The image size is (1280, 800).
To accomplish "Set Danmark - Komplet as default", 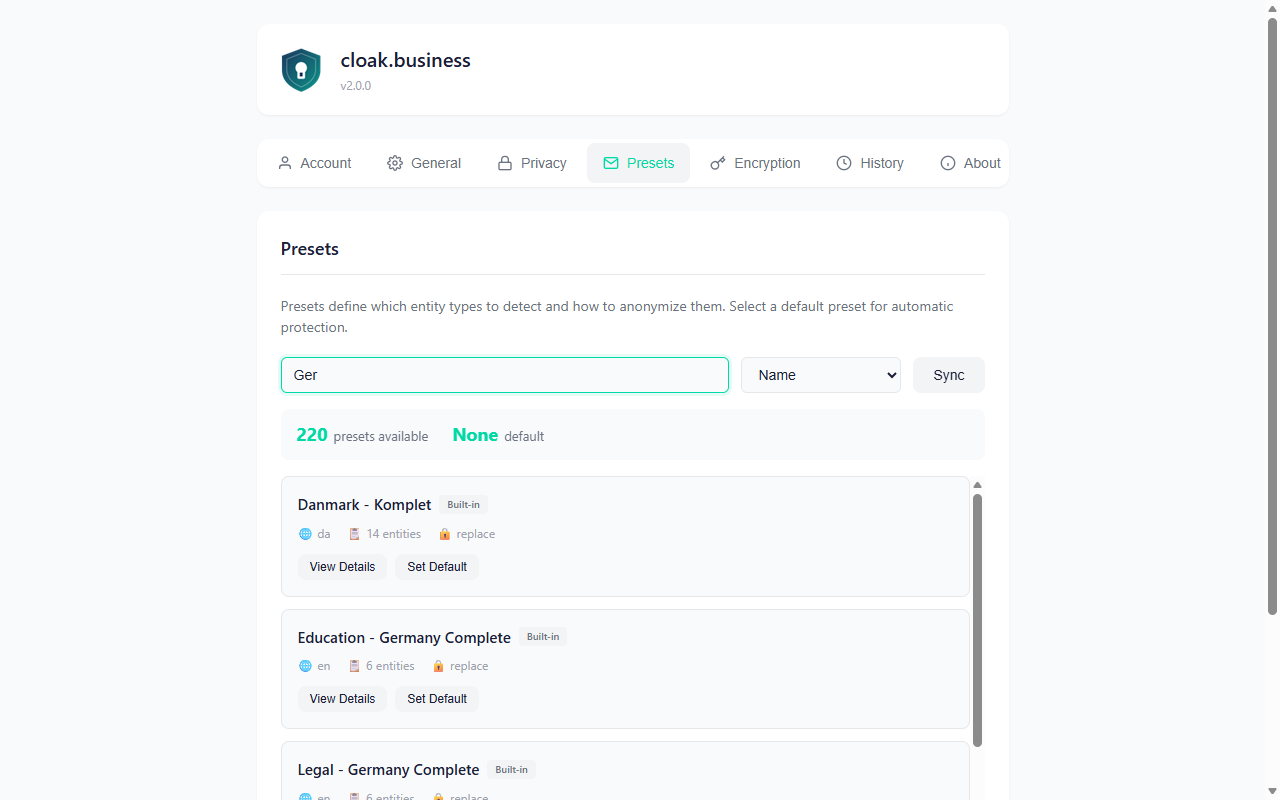I will [437, 567].
